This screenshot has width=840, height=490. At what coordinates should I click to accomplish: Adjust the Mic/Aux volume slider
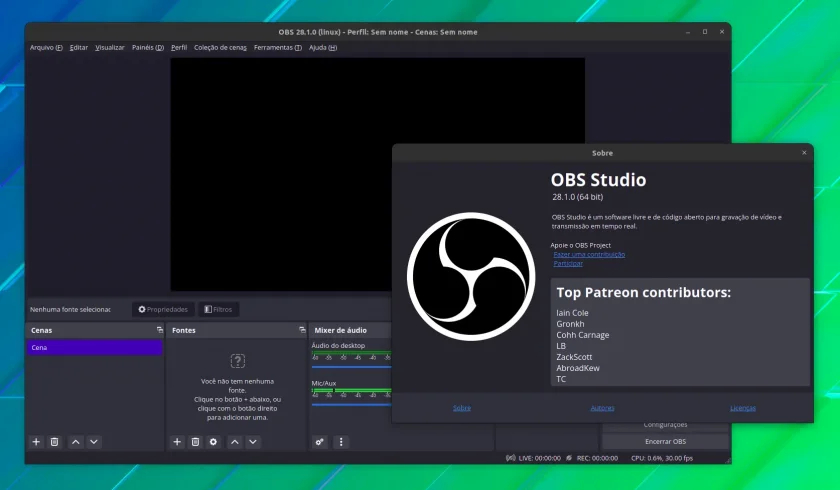pos(351,404)
